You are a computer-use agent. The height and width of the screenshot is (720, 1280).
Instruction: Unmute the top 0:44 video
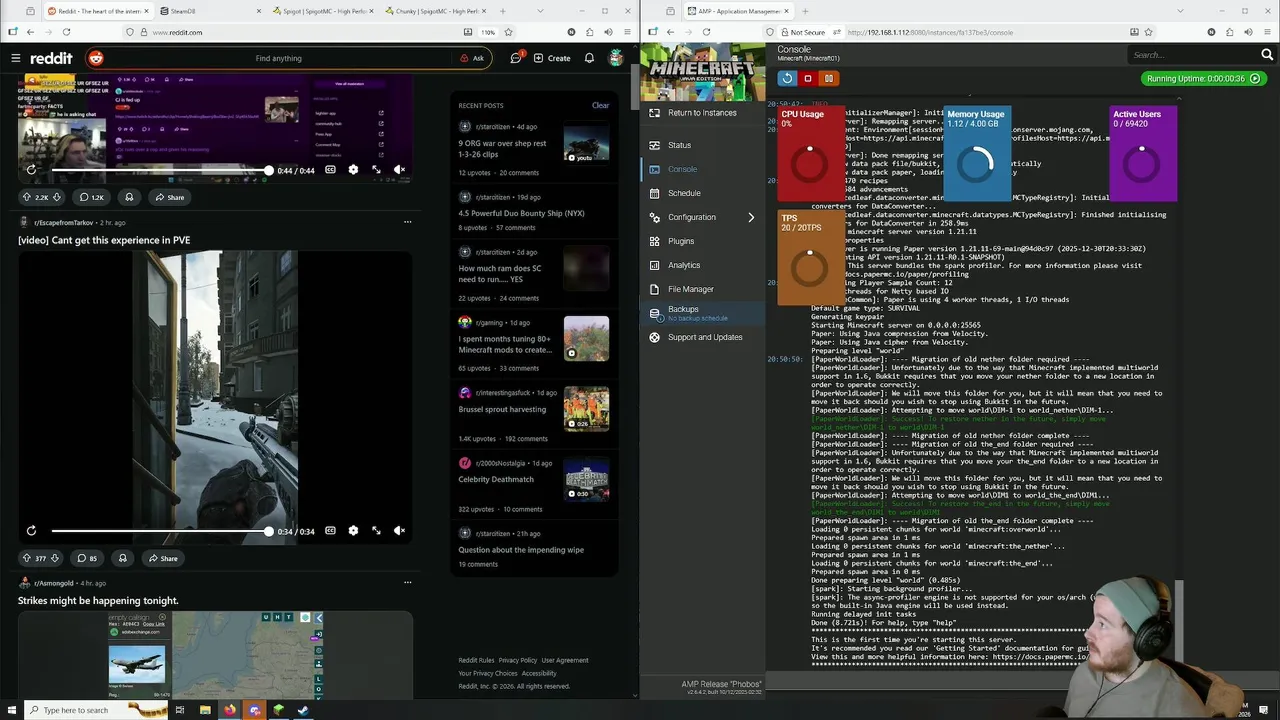[399, 170]
